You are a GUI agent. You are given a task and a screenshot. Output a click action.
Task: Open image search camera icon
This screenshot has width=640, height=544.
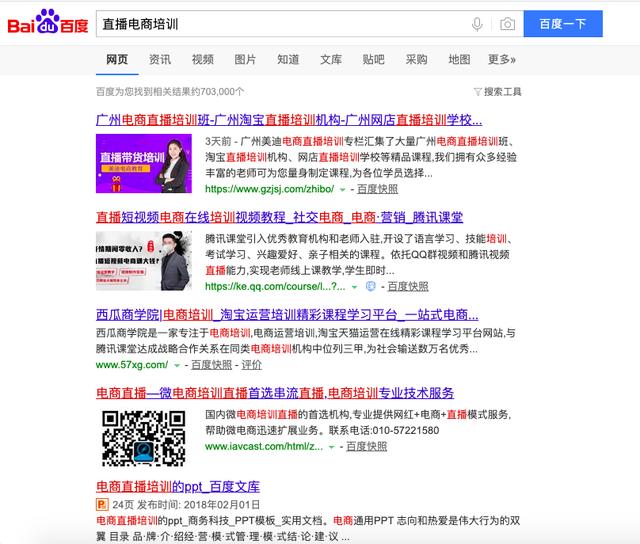point(507,24)
